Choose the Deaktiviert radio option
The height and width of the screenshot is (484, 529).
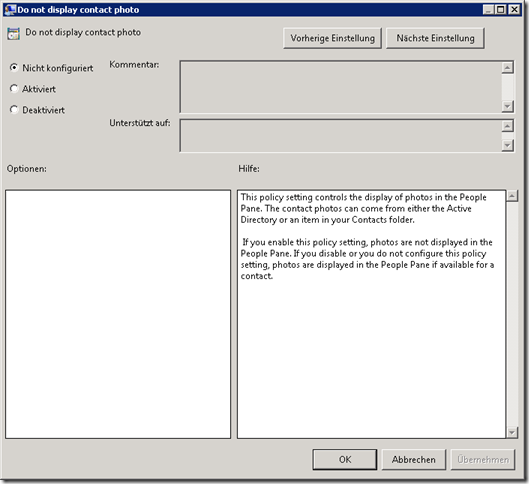pyautogui.click(x=14, y=109)
